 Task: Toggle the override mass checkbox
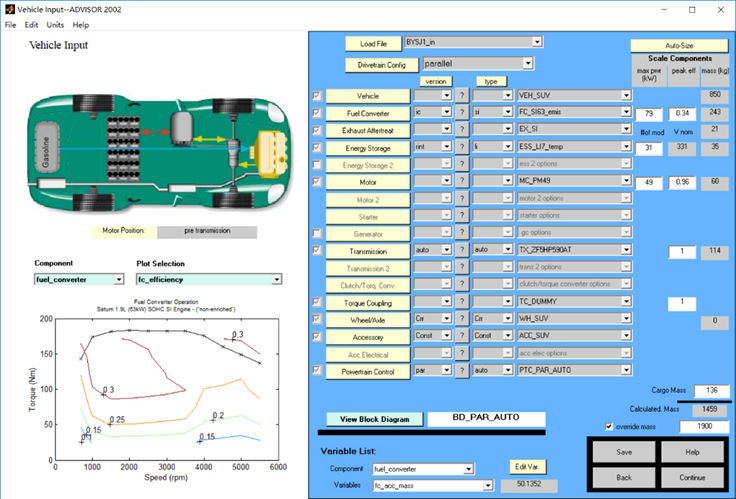coord(611,427)
